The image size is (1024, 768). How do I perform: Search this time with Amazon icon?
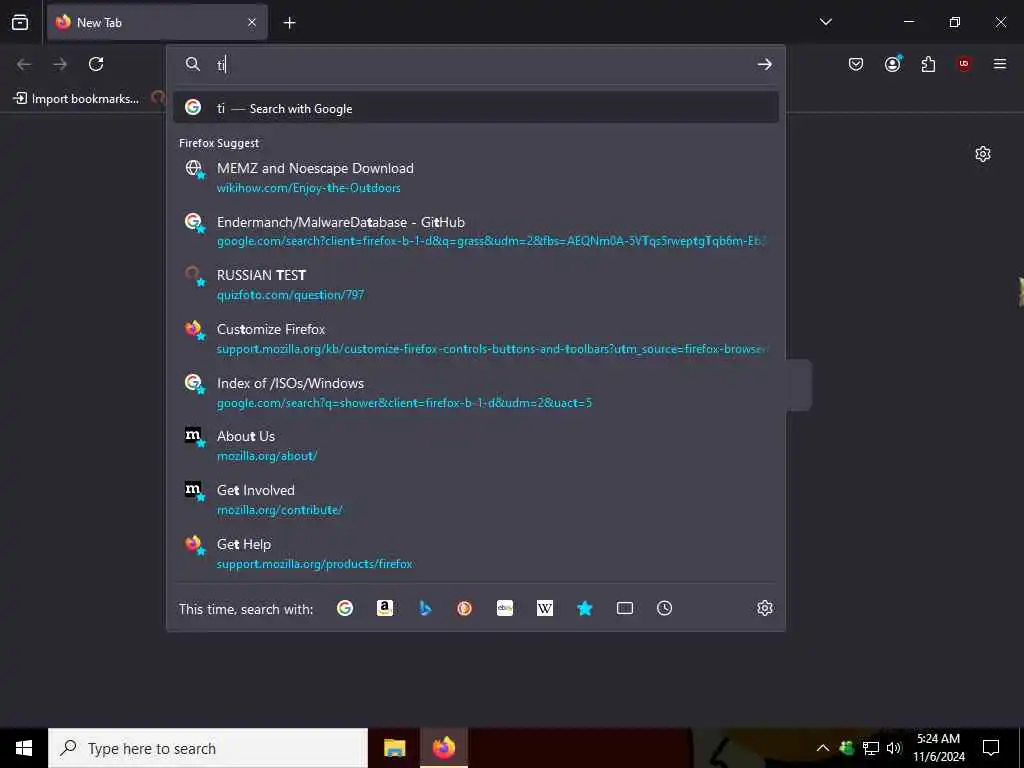coord(385,608)
